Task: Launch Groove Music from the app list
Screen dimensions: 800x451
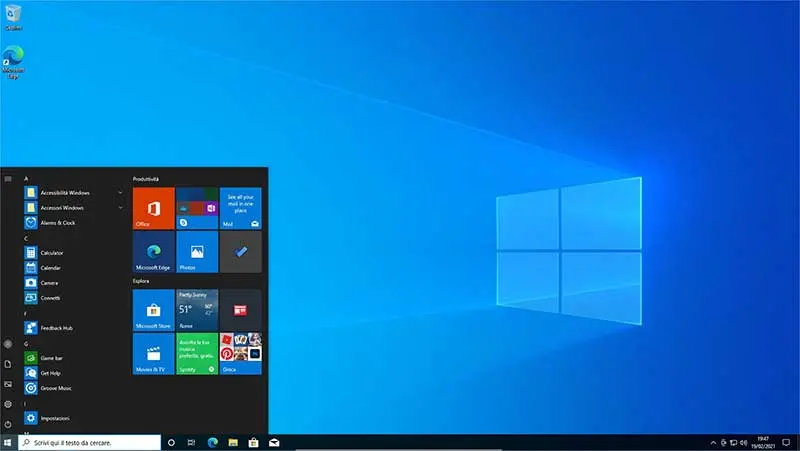Action: click(x=74, y=388)
